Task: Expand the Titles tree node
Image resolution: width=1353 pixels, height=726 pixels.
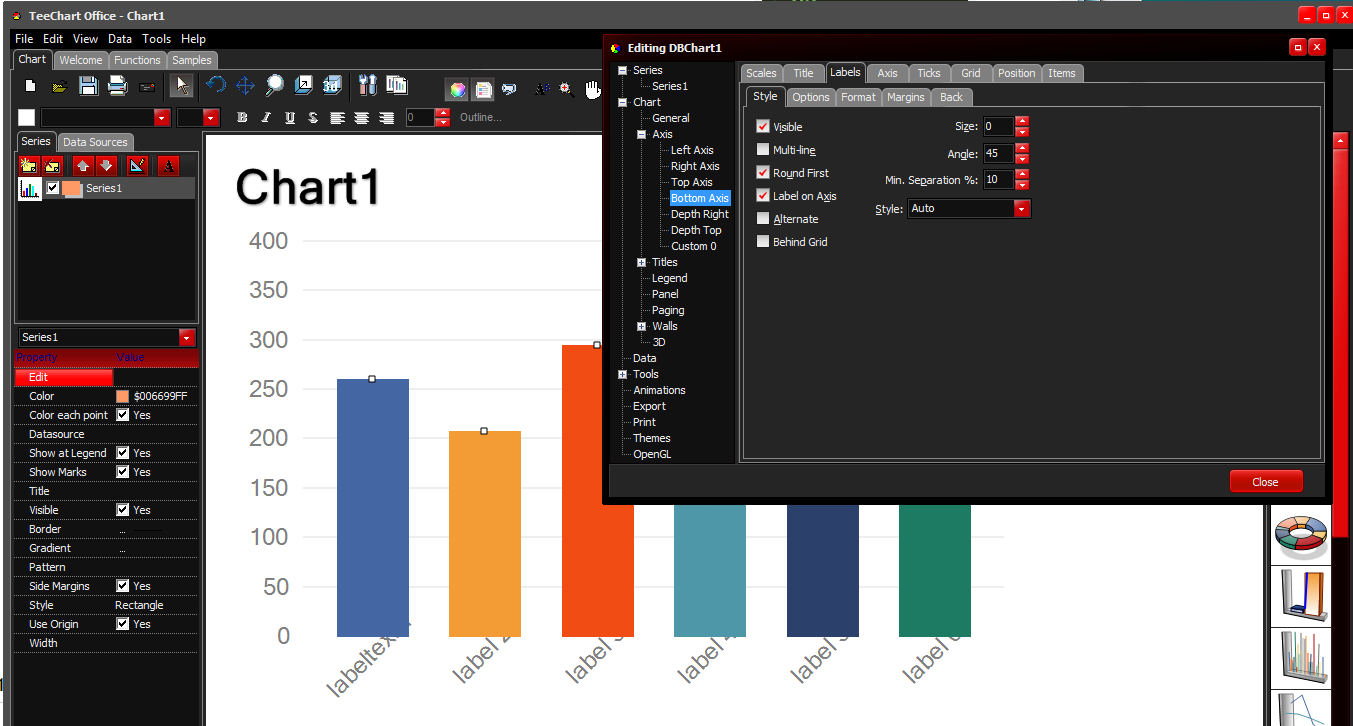Action: [642, 262]
